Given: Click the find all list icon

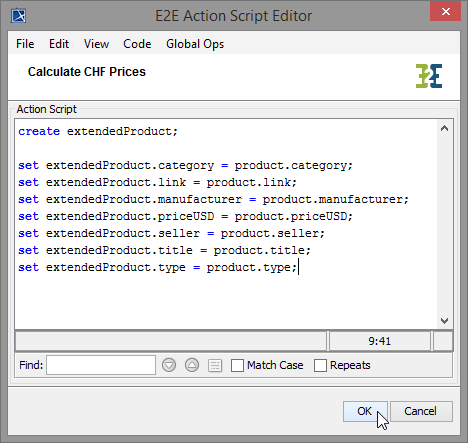Looking at the screenshot, I should click(215, 365).
